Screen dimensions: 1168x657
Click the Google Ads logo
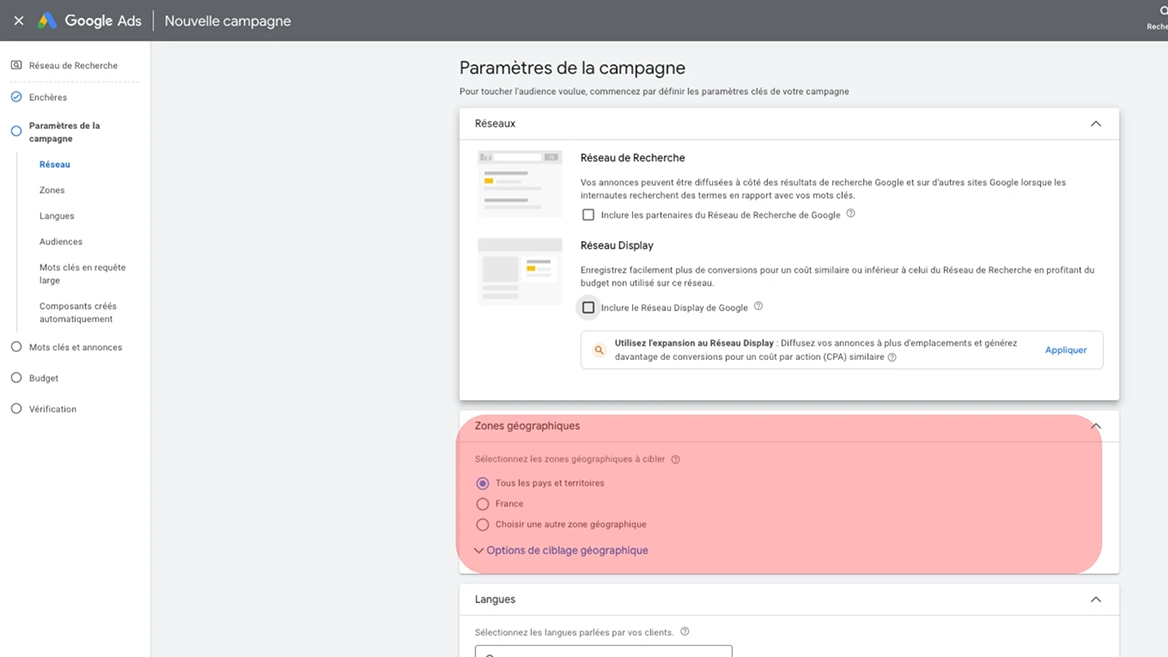[x=47, y=21]
